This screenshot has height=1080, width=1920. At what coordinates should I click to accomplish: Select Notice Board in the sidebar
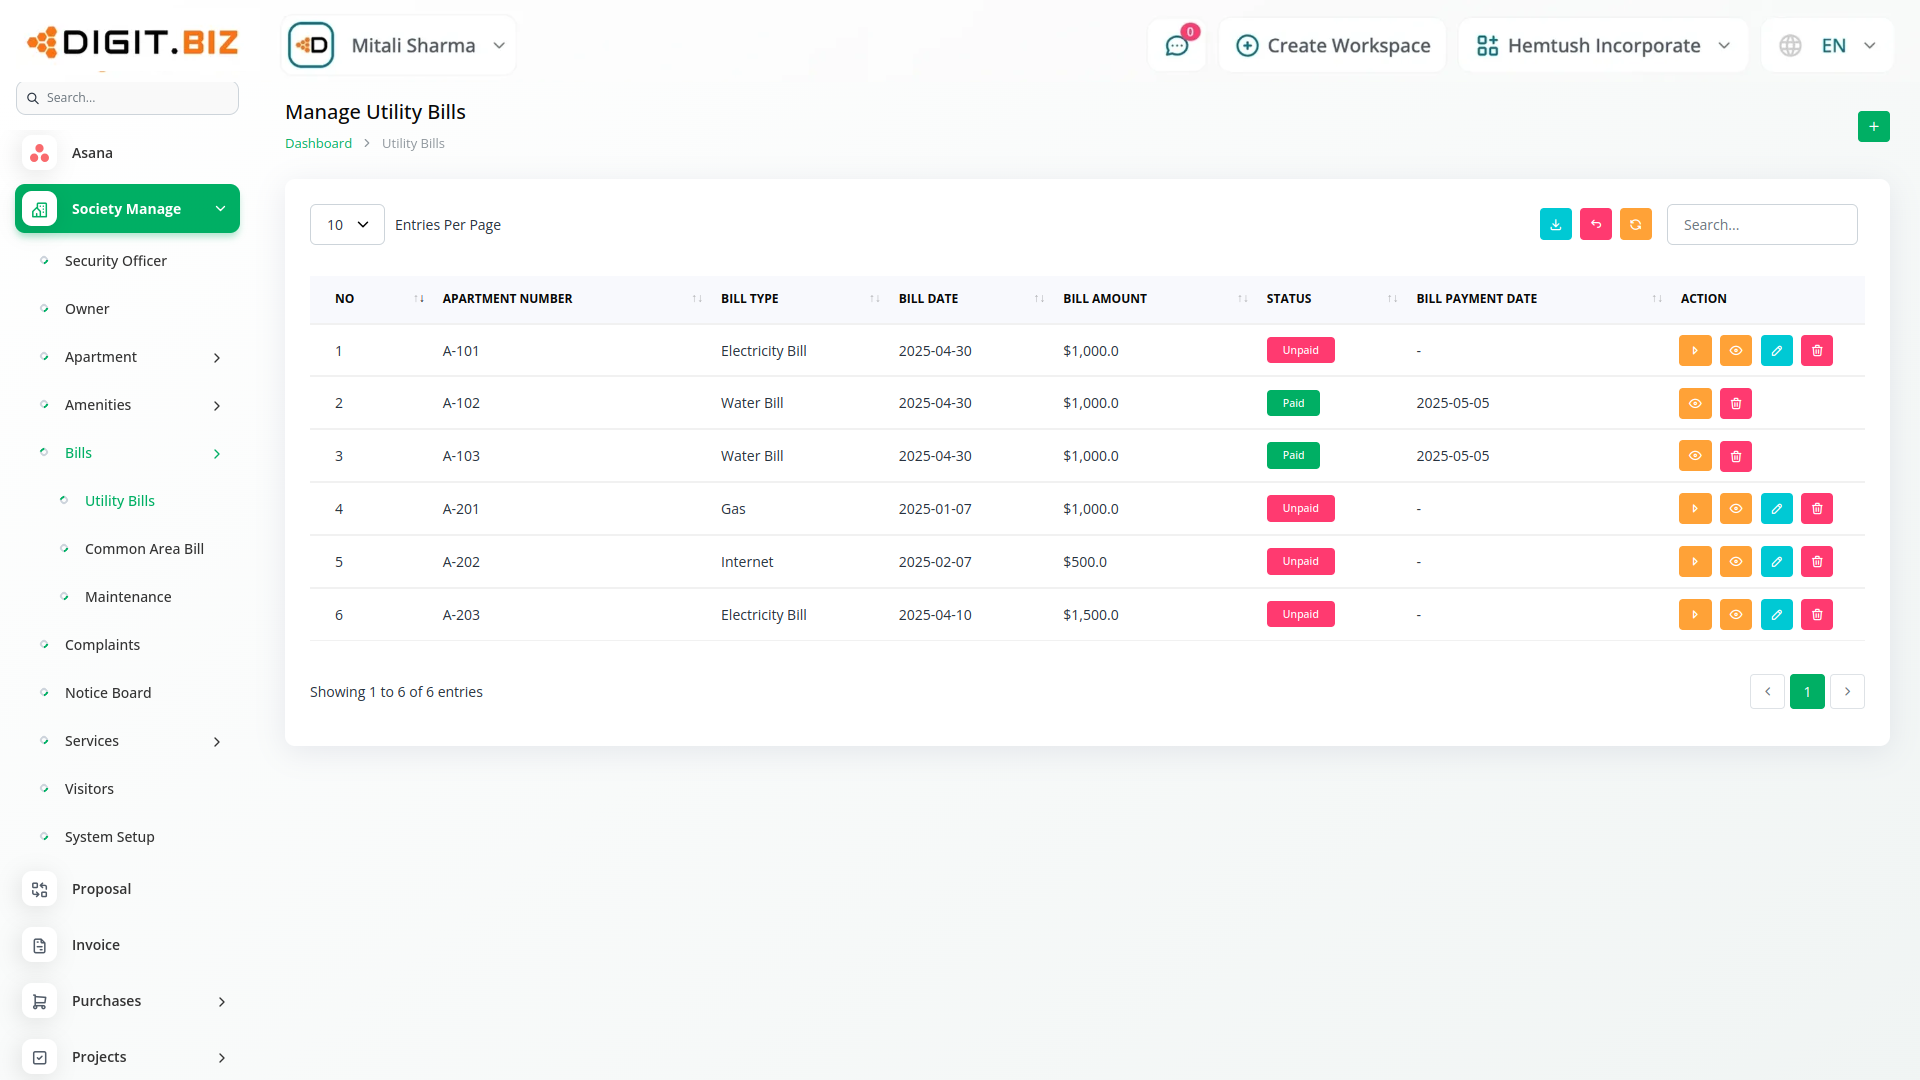point(108,693)
